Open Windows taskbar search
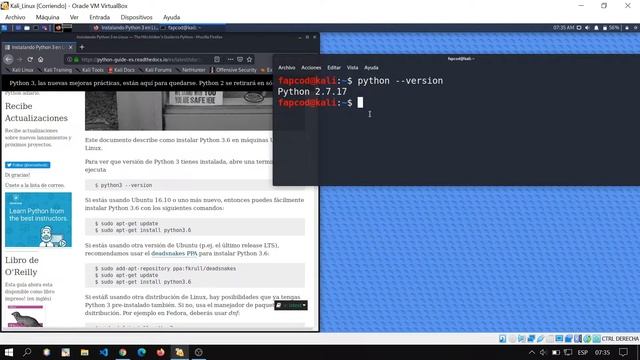The image size is (640, 360). [27, 352]
